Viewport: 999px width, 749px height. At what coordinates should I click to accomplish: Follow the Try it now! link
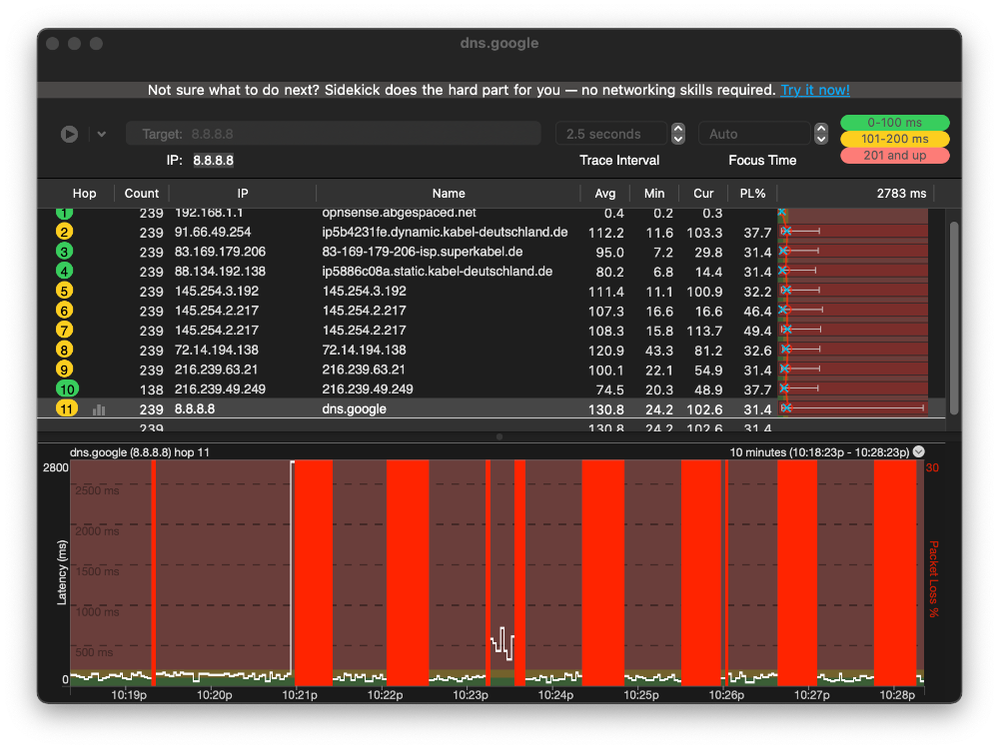pos(815,90)
